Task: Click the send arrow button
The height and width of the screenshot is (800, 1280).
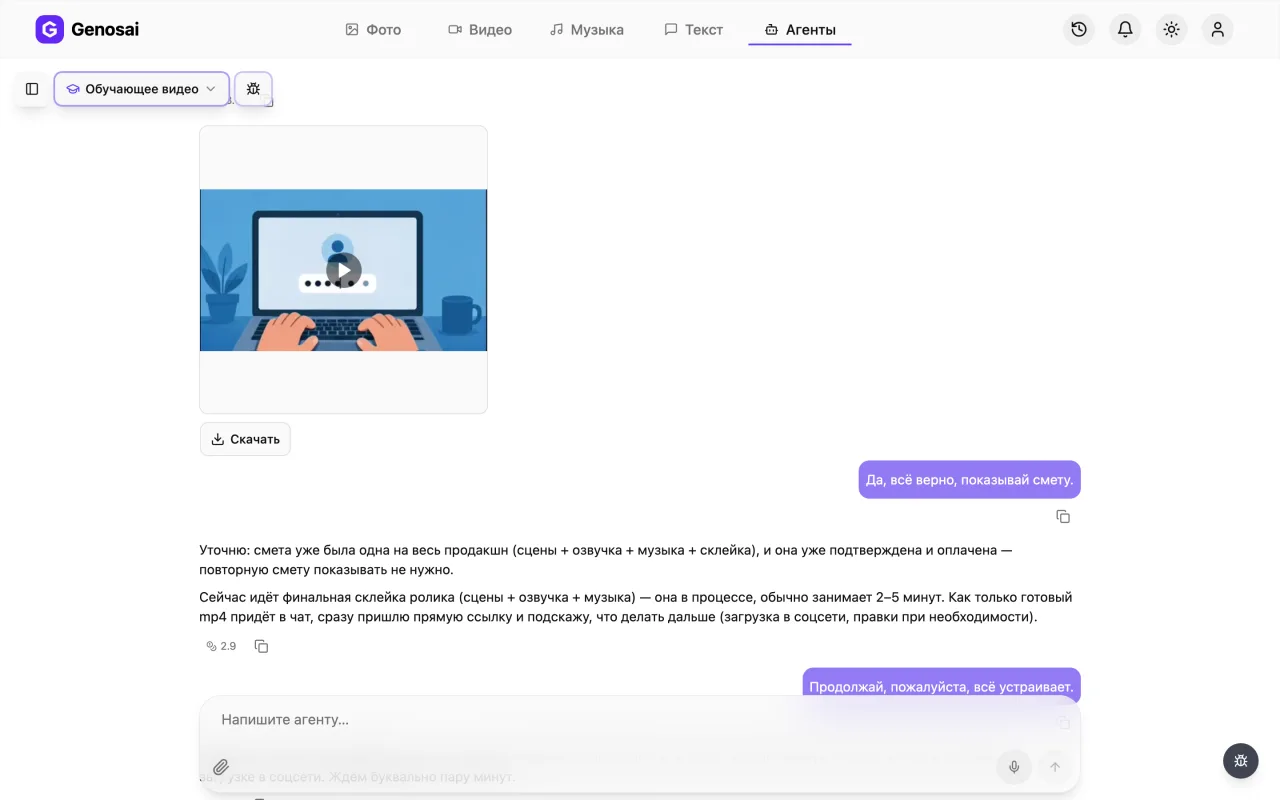Action: (1054, 767)
